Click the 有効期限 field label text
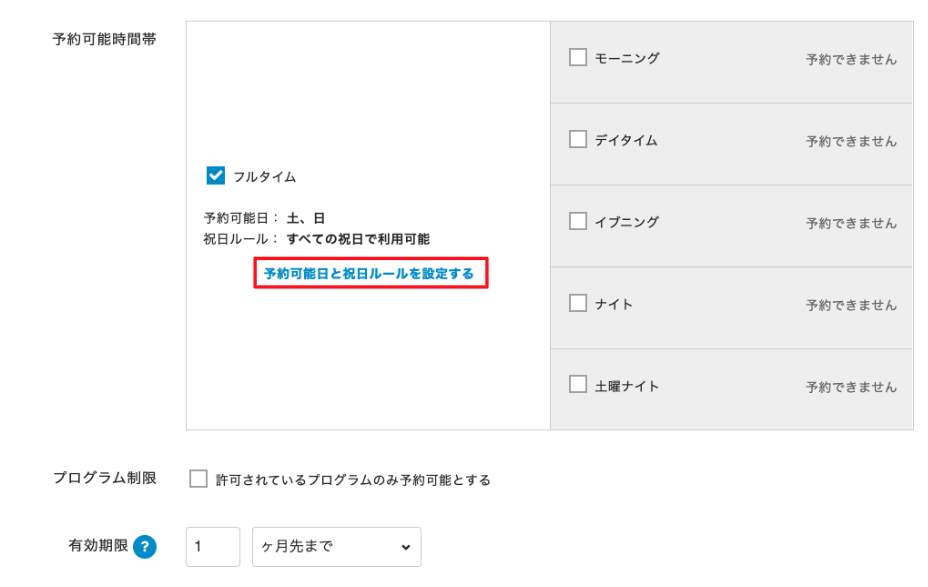Screen dimensions: 928x587 point(98,547)
